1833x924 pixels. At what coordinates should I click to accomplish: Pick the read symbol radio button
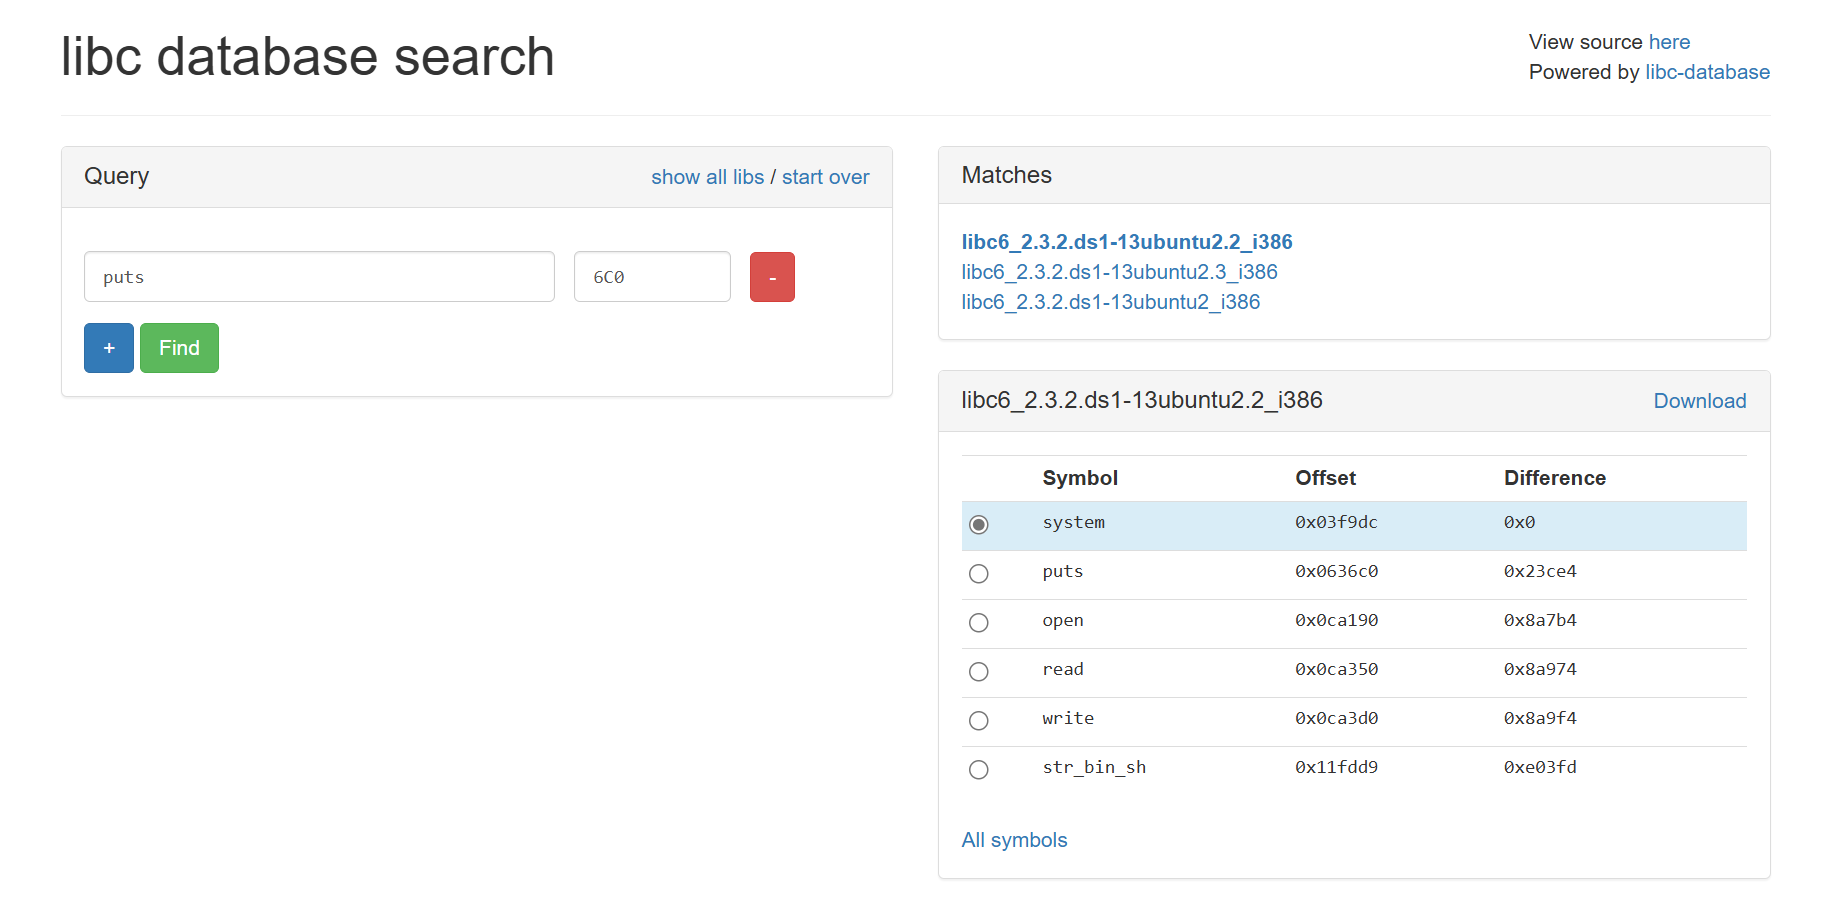tap(979, 672)
